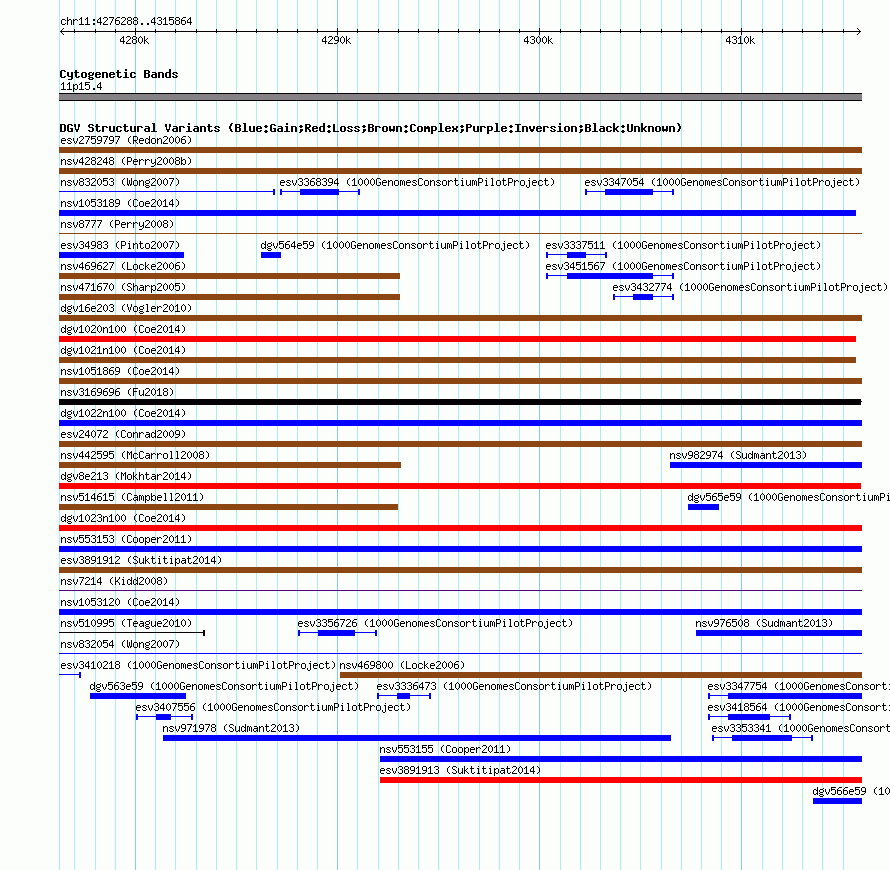Click the 4290k ruler position marker
The height and width of the screenshot is (870, 890).
tap(336, 40)
